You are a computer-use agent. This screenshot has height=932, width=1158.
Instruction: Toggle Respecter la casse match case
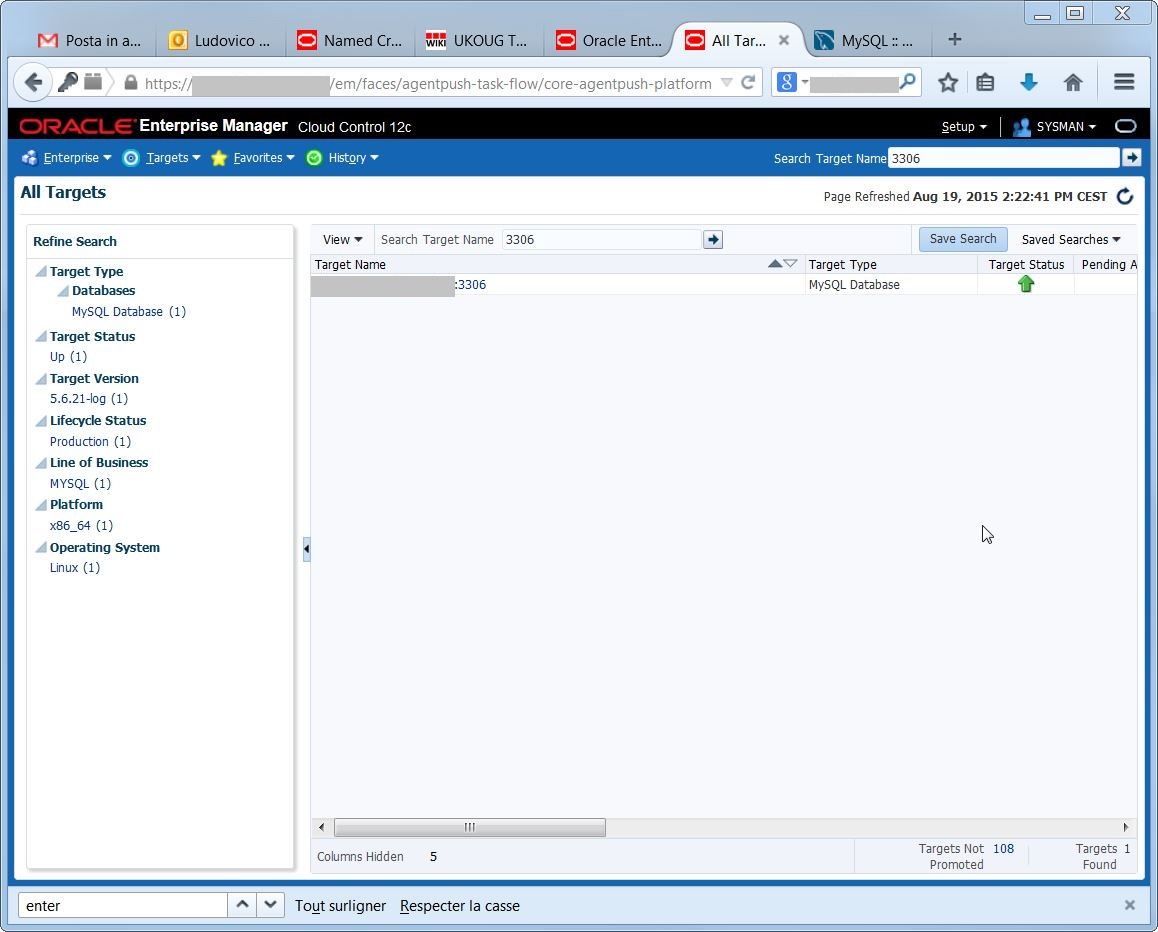(x=459, y=905)
